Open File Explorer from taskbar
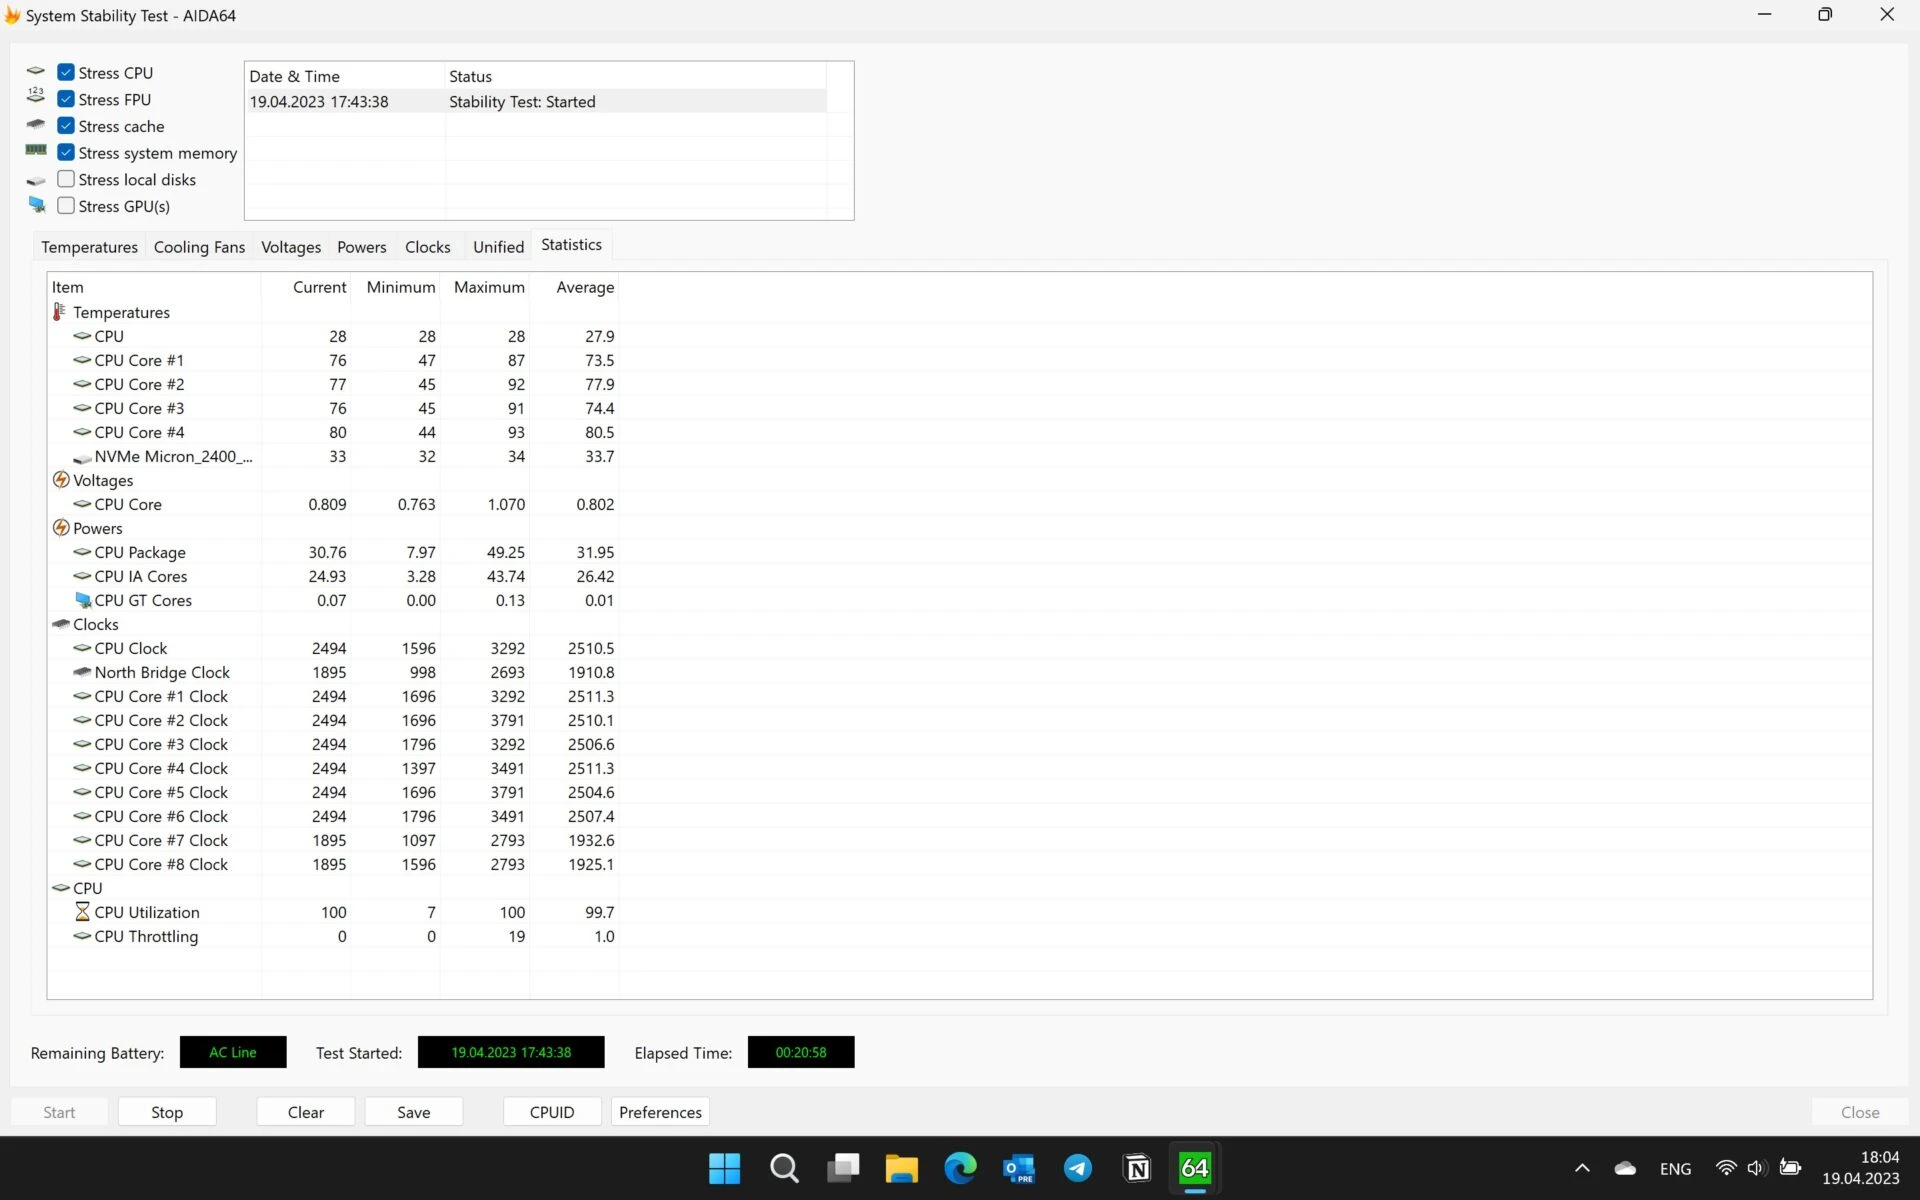Viewport: 1920px width, 1200px height. point(901,1168)
